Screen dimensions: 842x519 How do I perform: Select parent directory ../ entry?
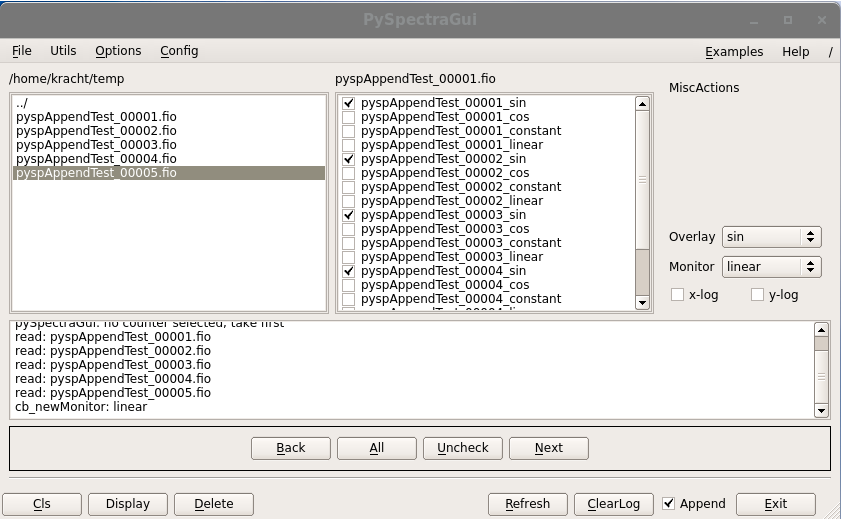click(169, 103)
